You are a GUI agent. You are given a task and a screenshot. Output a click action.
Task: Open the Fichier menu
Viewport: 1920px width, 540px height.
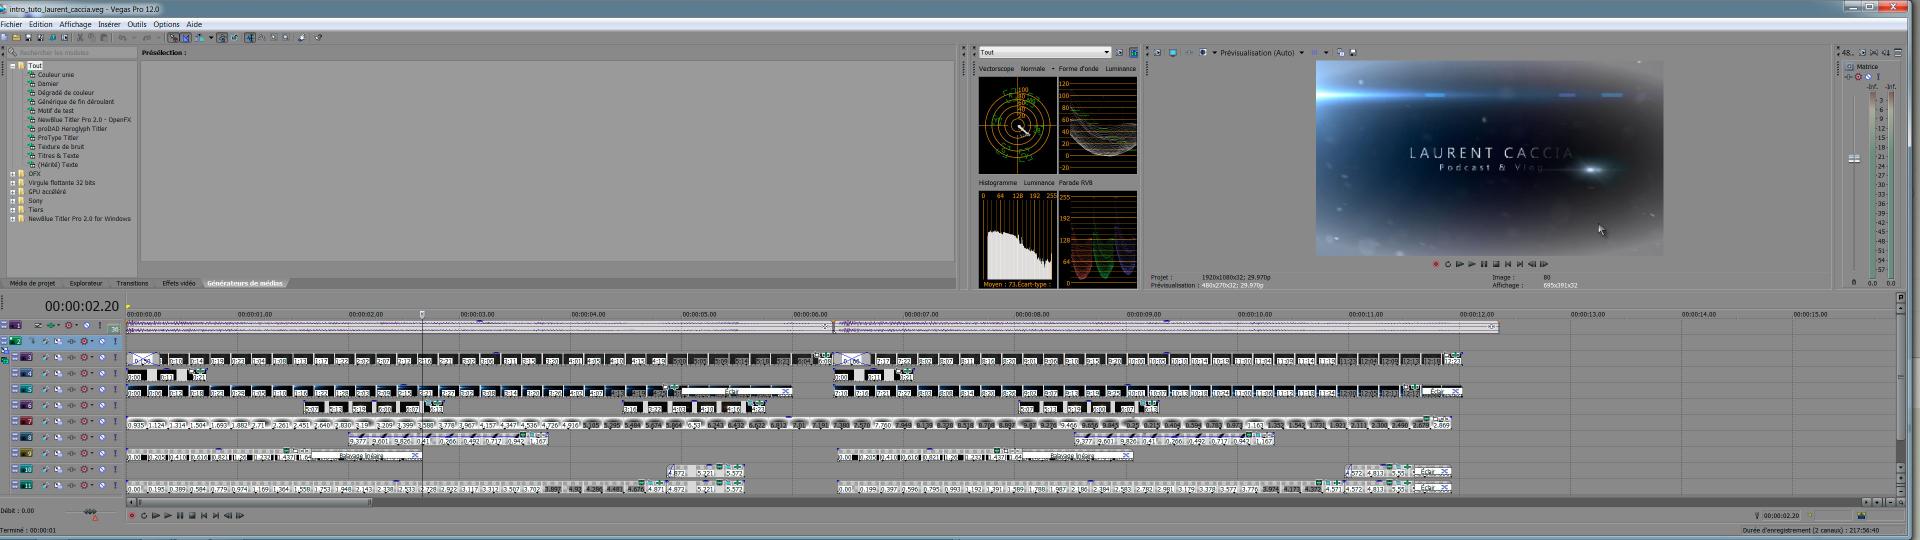click(x=11, y=24)
